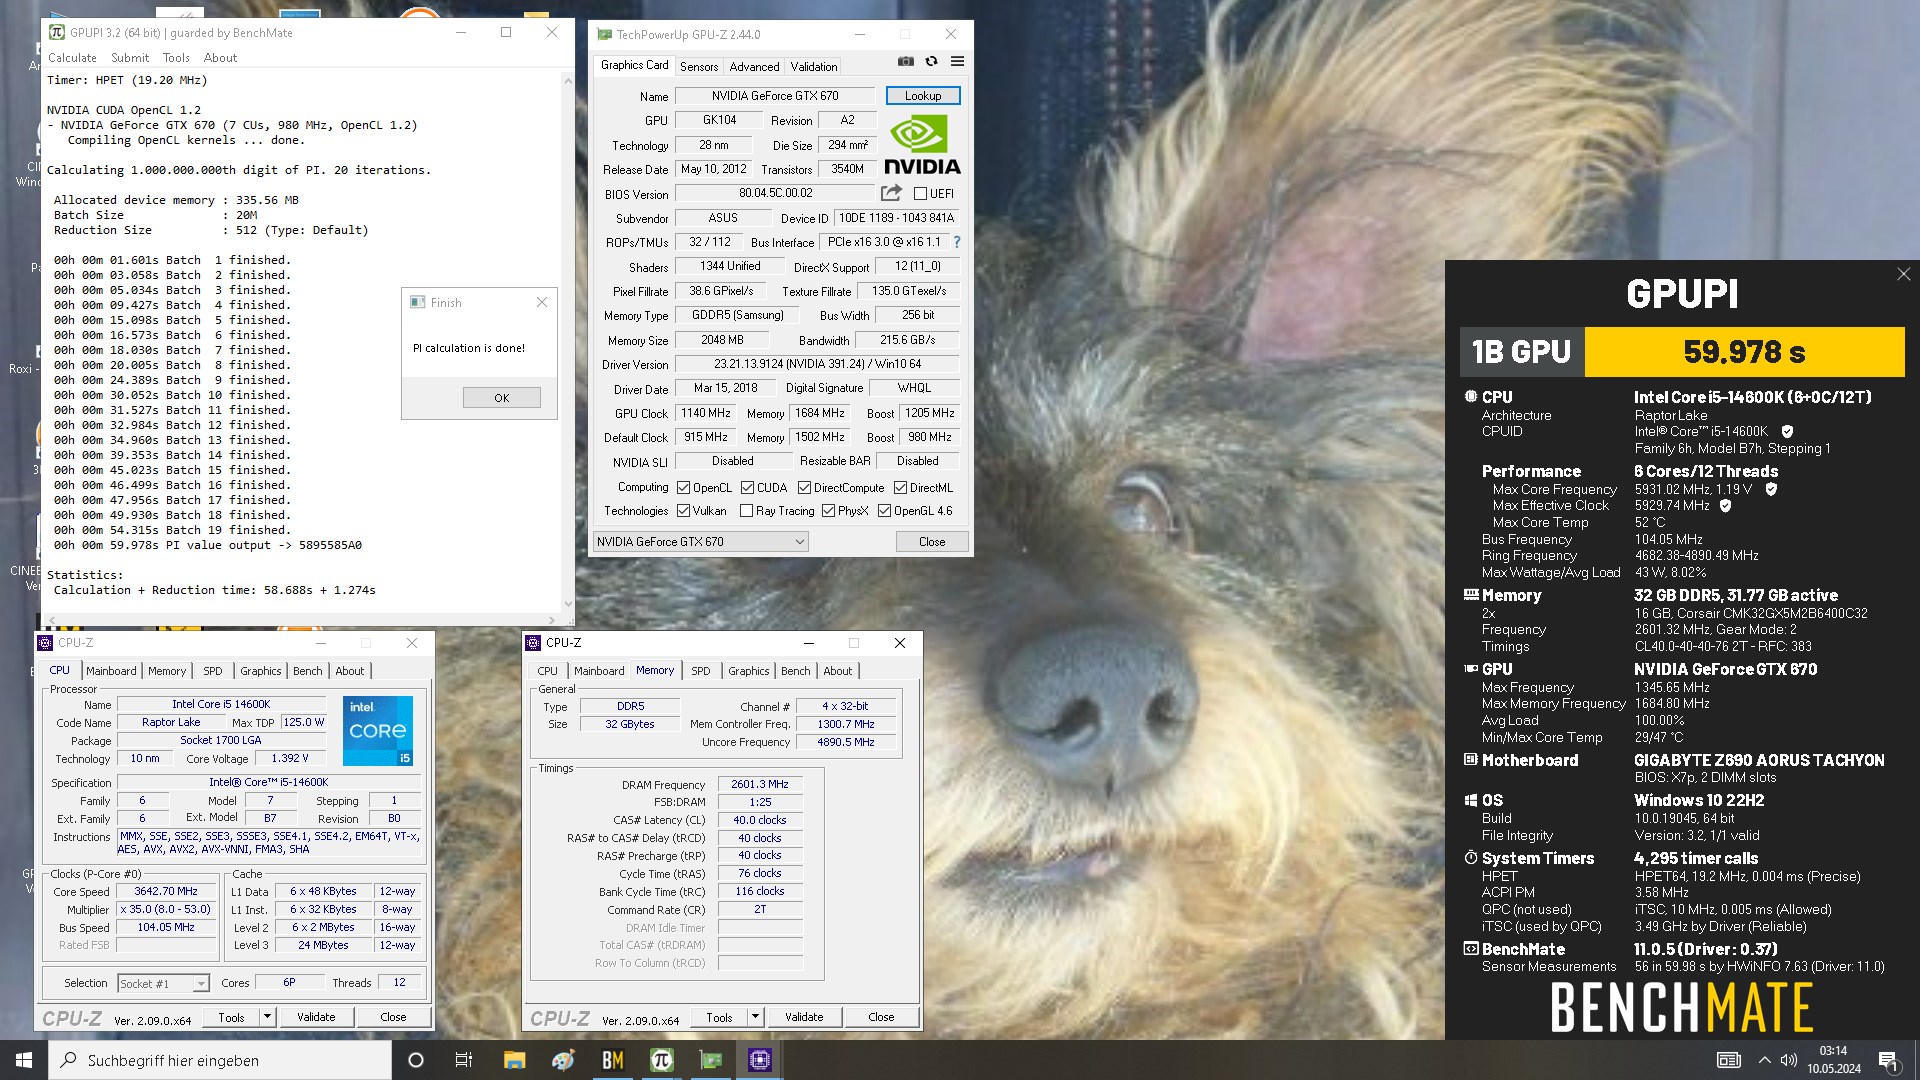Open Windows Start menu
This screenshot has width=1920, height=1080.
(x=24, y=1060)
